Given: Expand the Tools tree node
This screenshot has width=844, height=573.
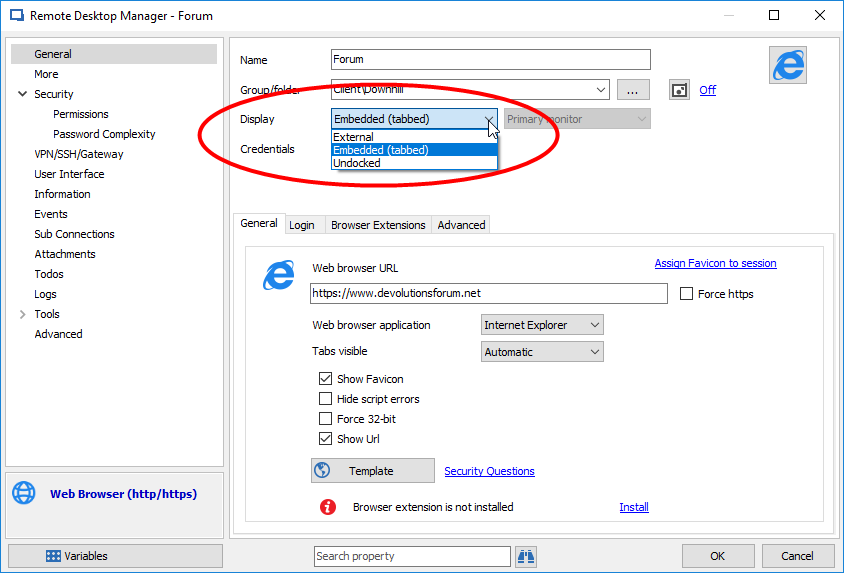Looking at the screenshot, I should 23,314.
